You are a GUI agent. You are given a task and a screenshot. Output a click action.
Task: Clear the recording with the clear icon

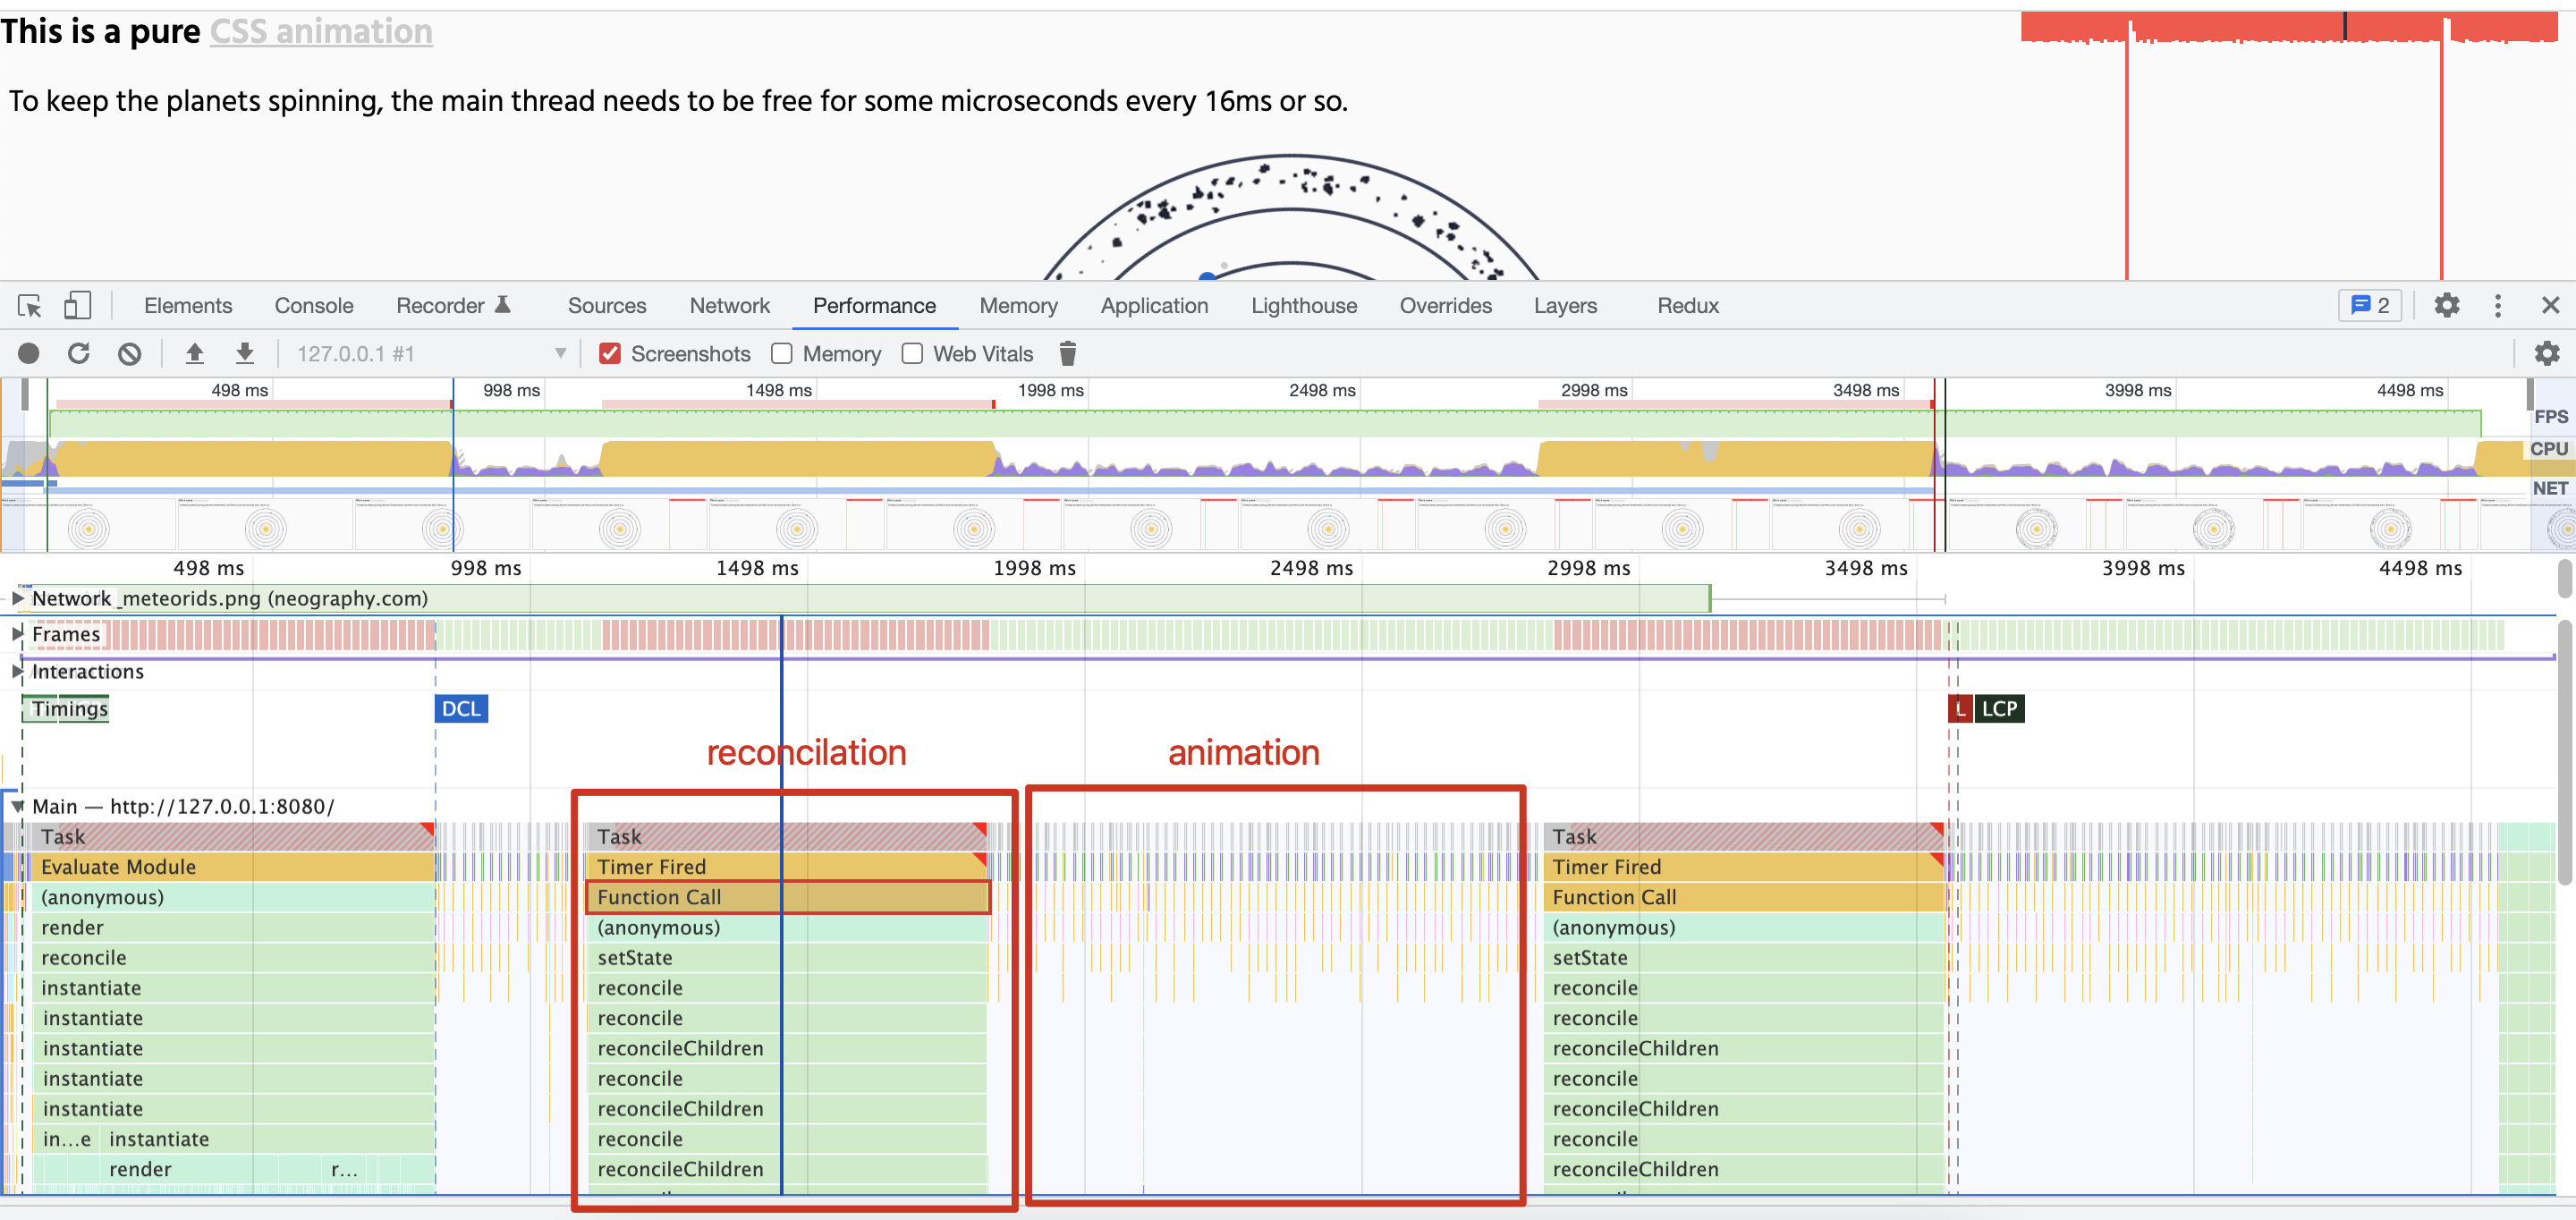(129, 354)
